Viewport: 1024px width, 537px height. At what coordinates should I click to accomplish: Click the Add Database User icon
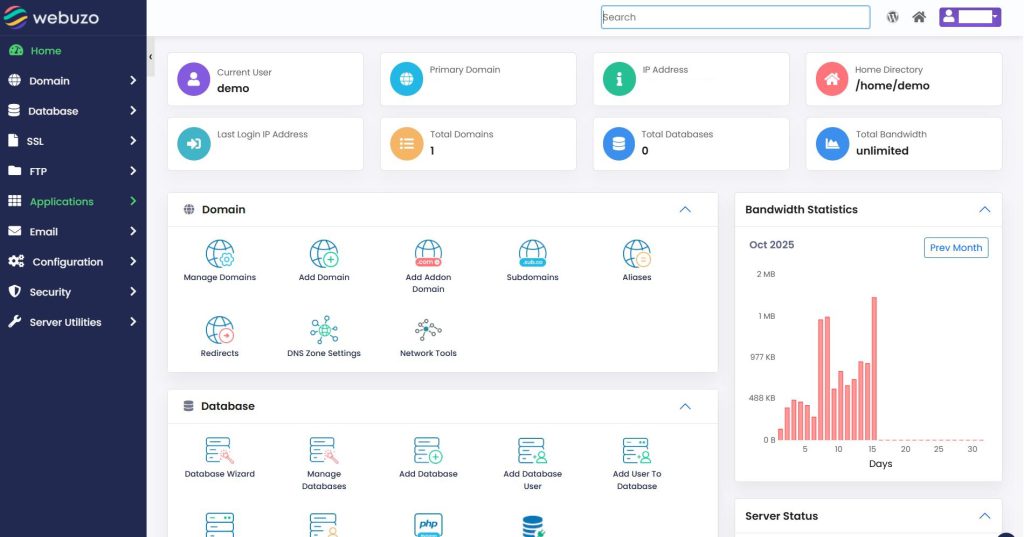pos(532,451)
